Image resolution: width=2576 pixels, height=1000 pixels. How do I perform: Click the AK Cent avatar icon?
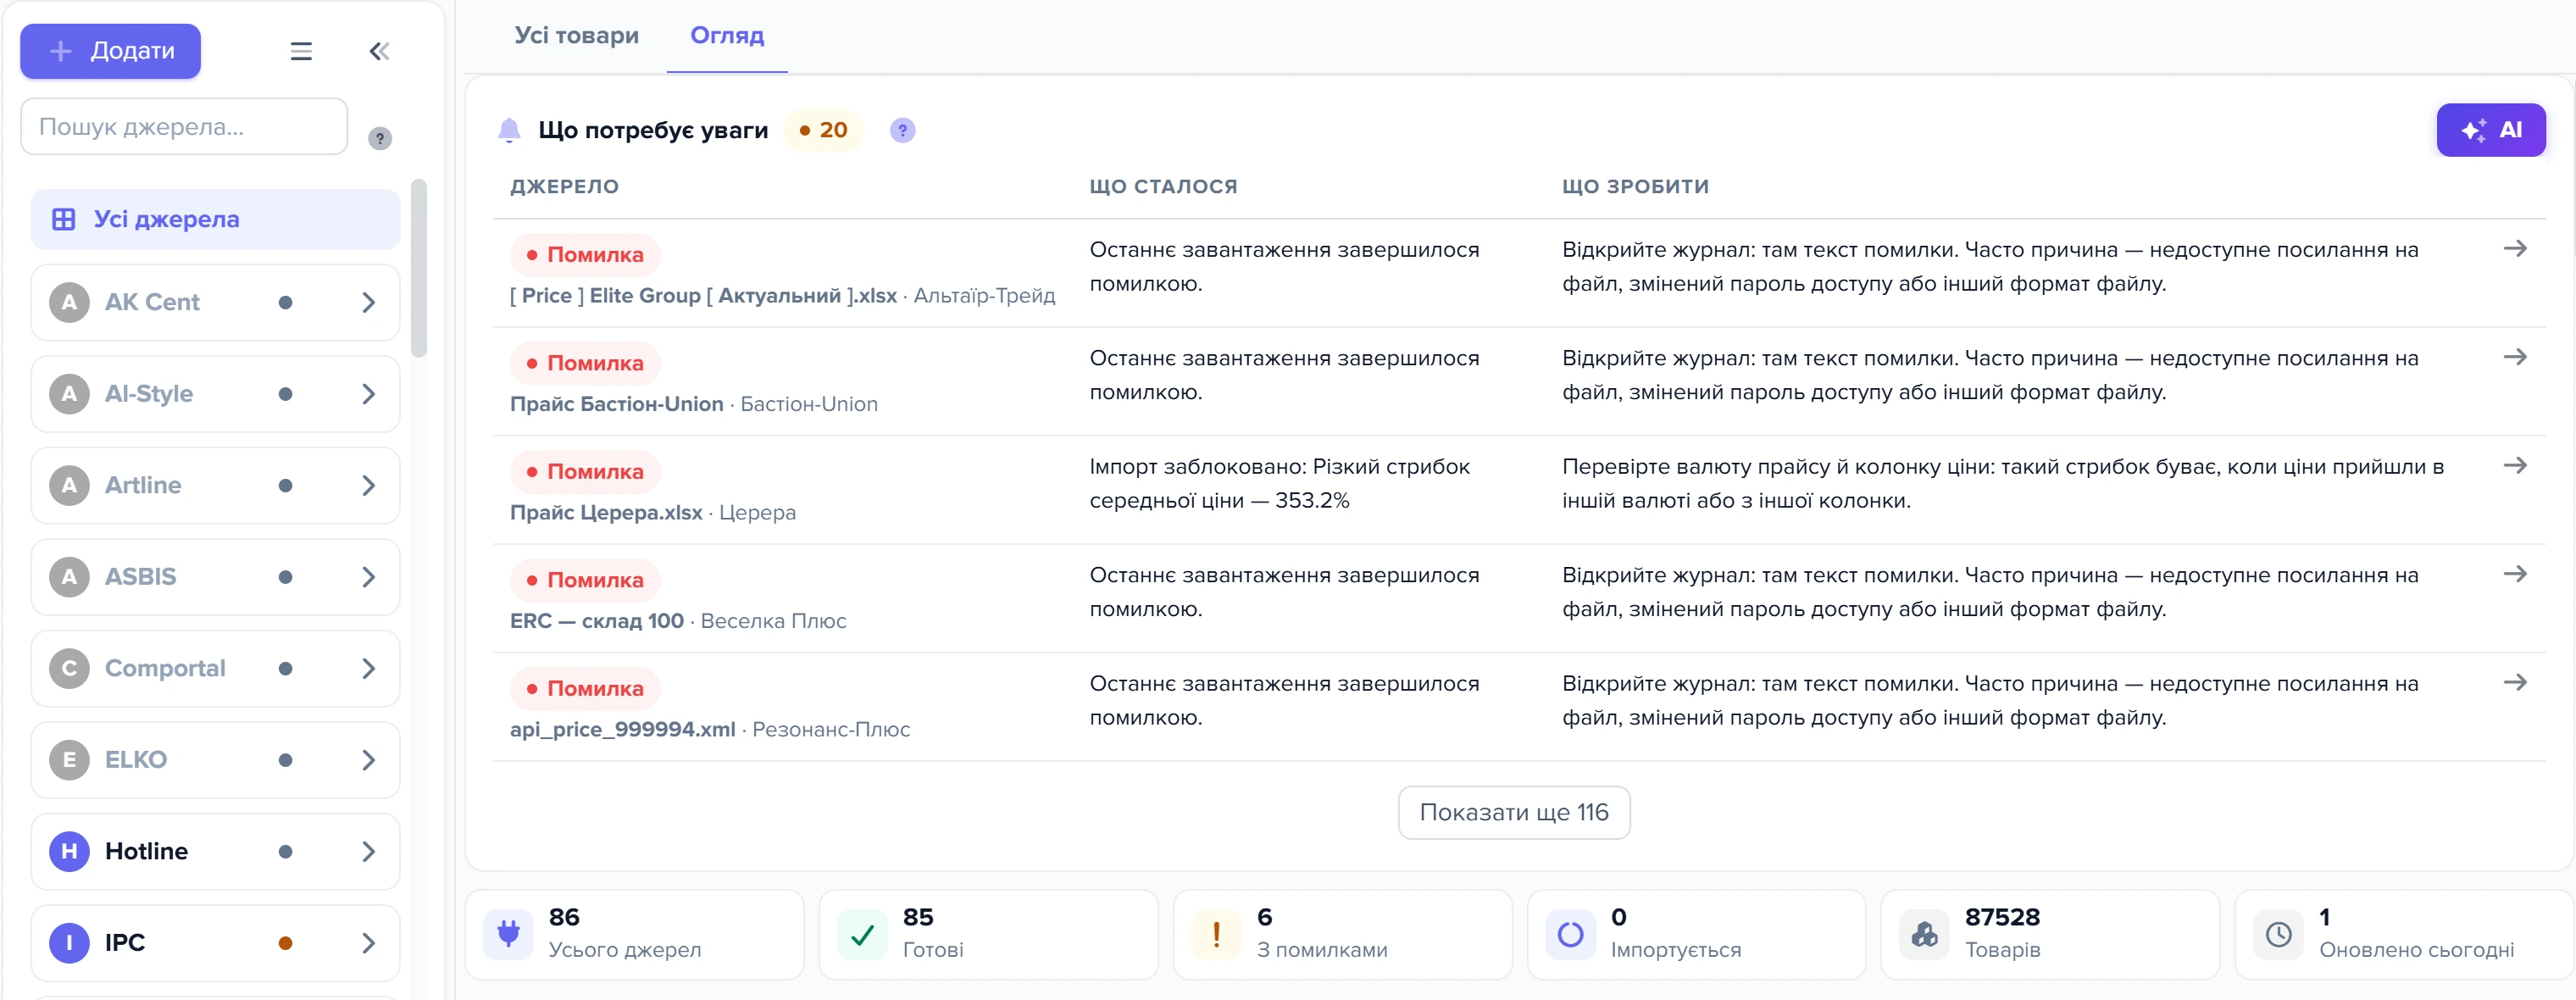(x=69, y=302)
